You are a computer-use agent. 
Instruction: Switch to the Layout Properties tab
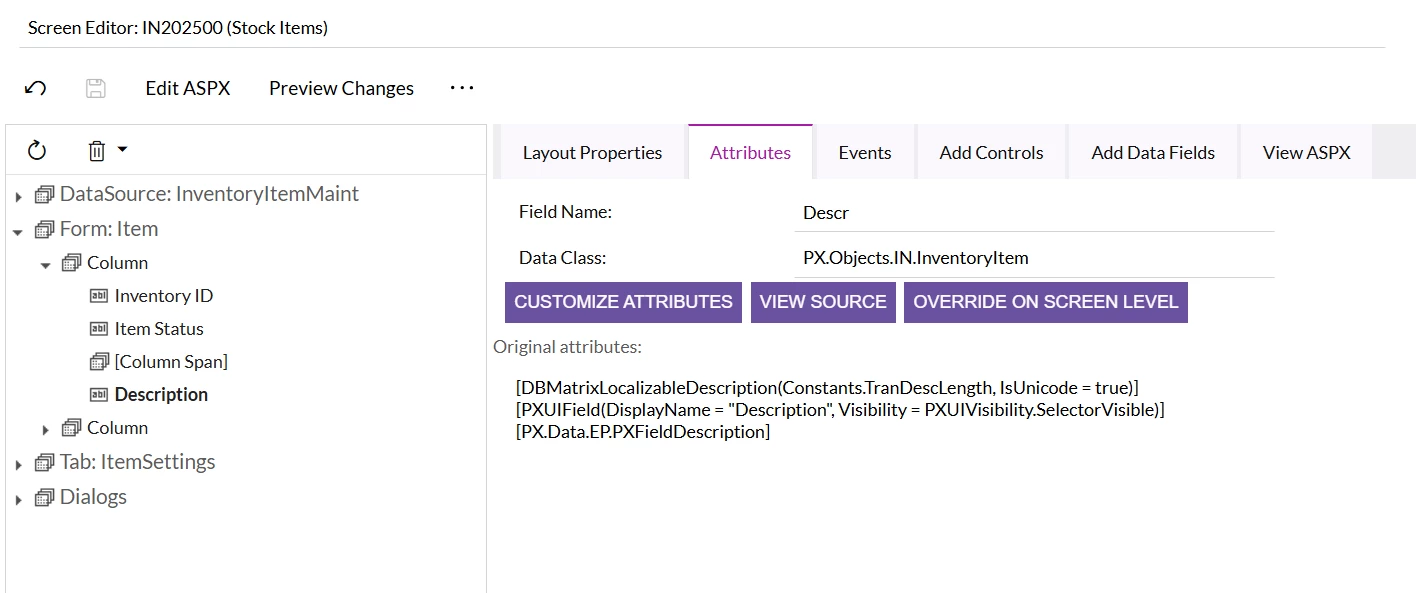point(592,153)
